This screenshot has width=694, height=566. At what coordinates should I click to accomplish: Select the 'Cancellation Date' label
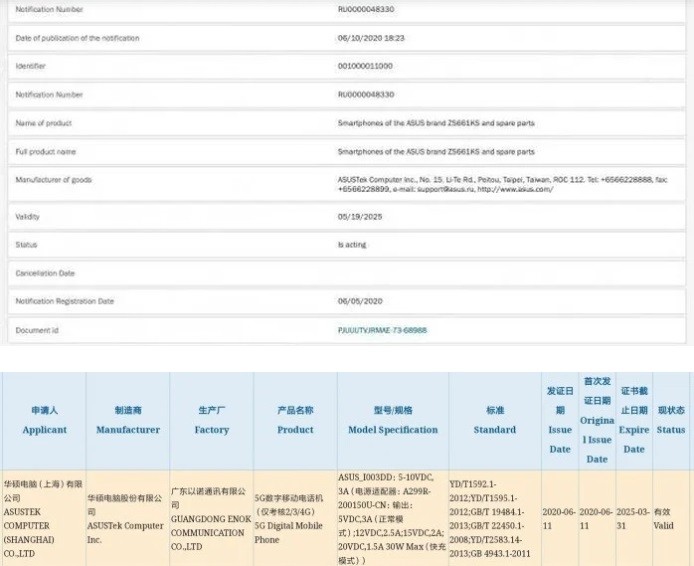45,273
